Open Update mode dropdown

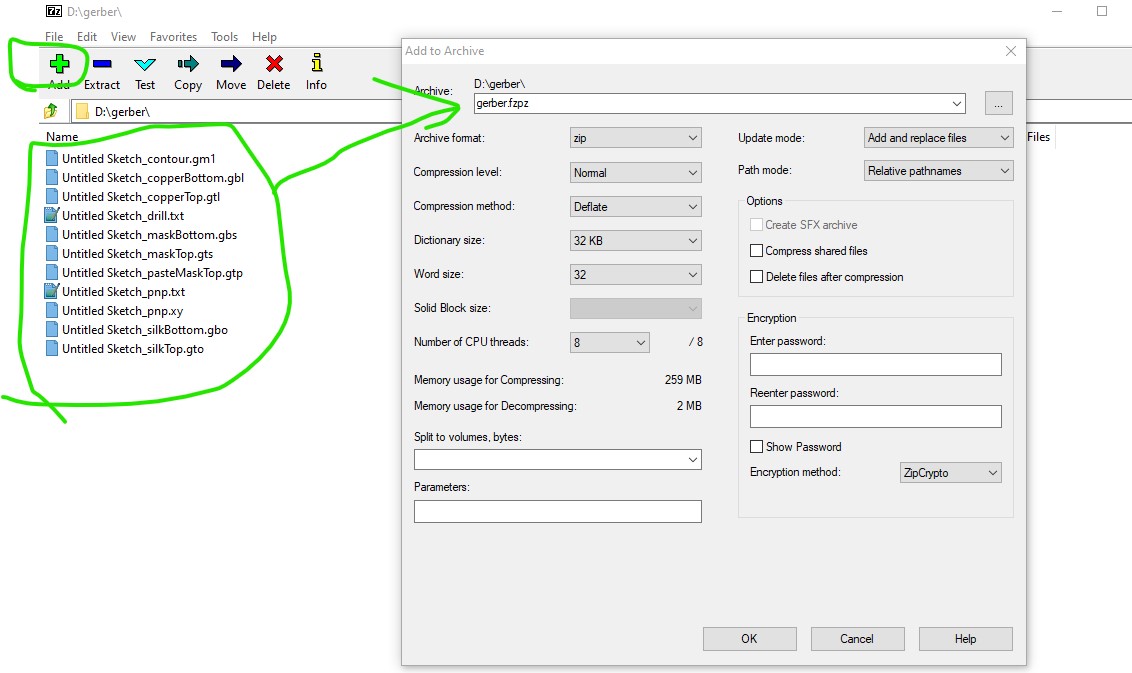[x=939, y=138]
